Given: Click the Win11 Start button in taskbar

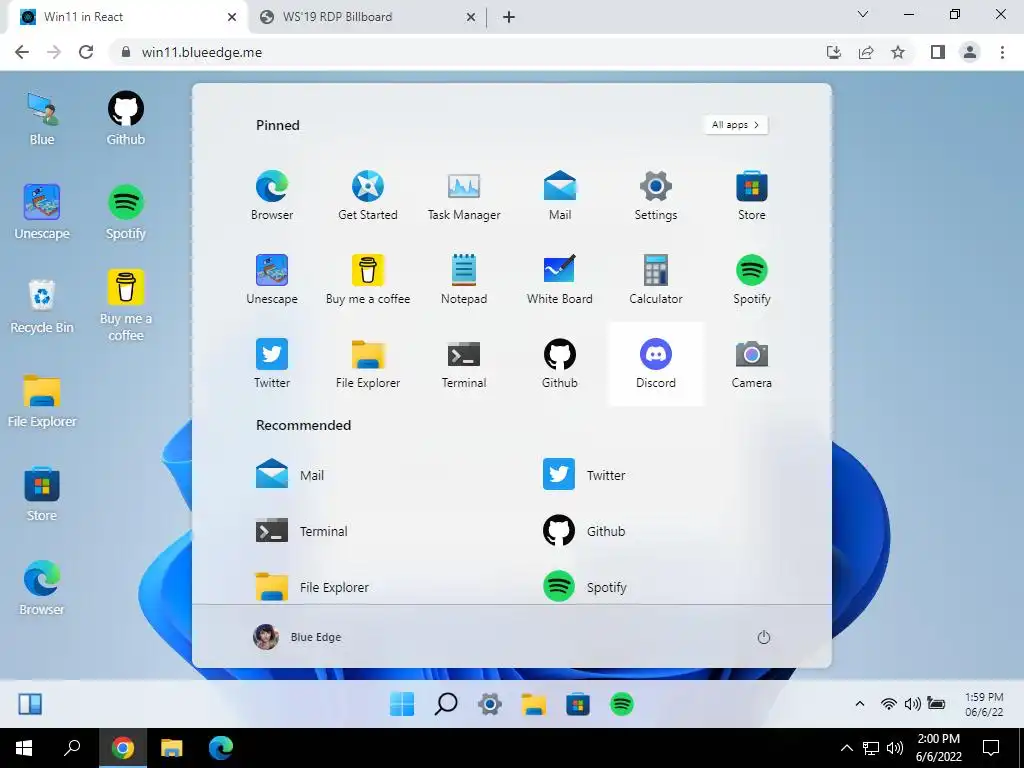Looking at the screenshot, I should tap(402, 704).
